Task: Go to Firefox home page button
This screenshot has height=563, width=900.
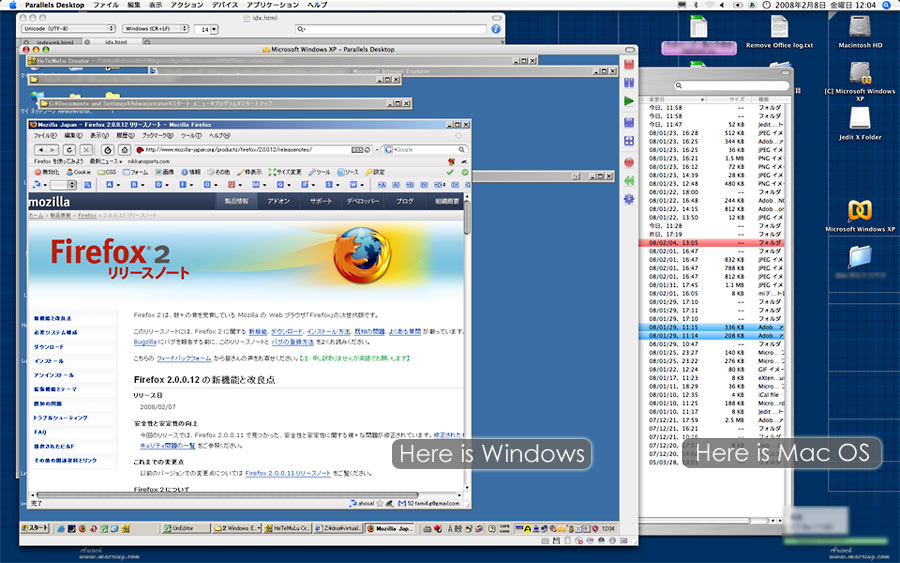Action: click(x=125, y=150)
